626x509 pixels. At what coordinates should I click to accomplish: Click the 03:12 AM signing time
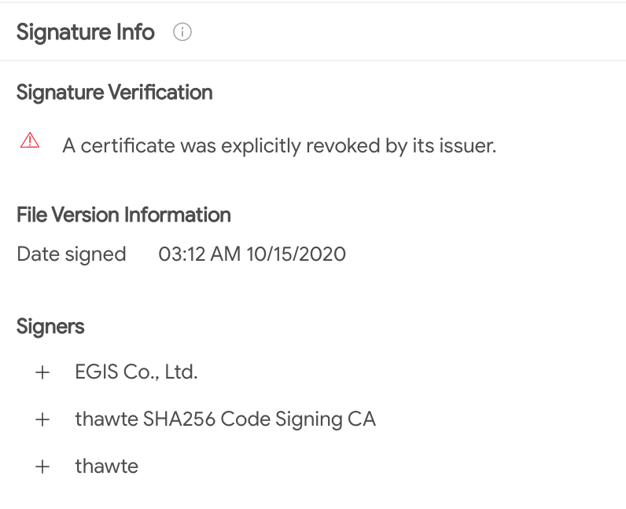coord(199,254)
